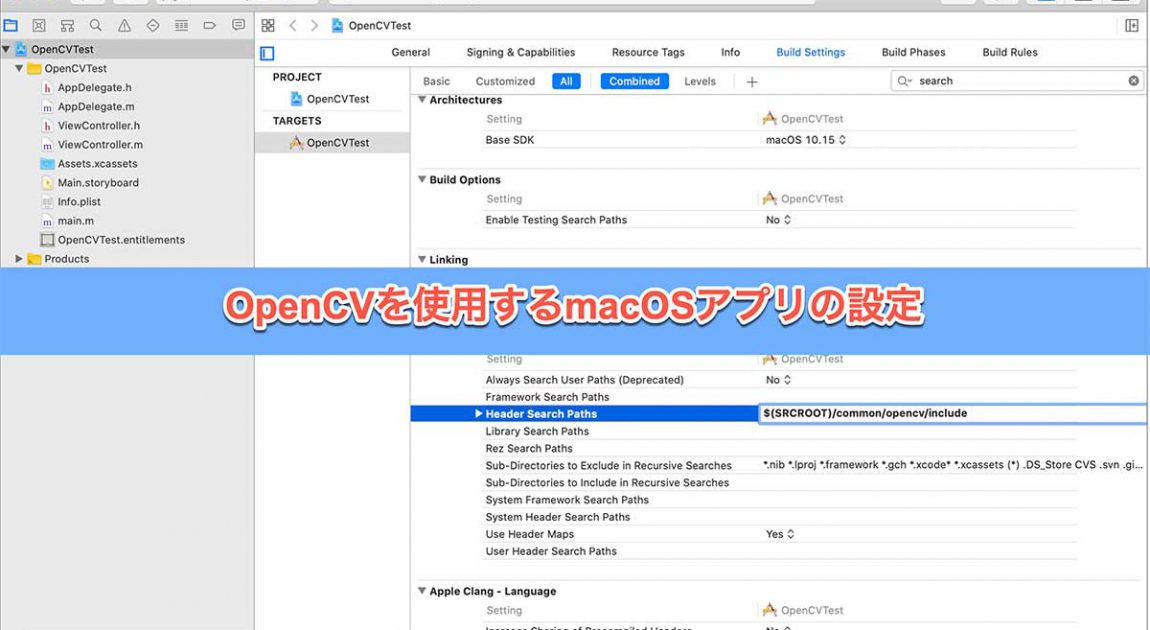Collapse Apple Clang - Language section
Image resolution: width=1150 pixels, height=630 pixels.
[422, 591]
